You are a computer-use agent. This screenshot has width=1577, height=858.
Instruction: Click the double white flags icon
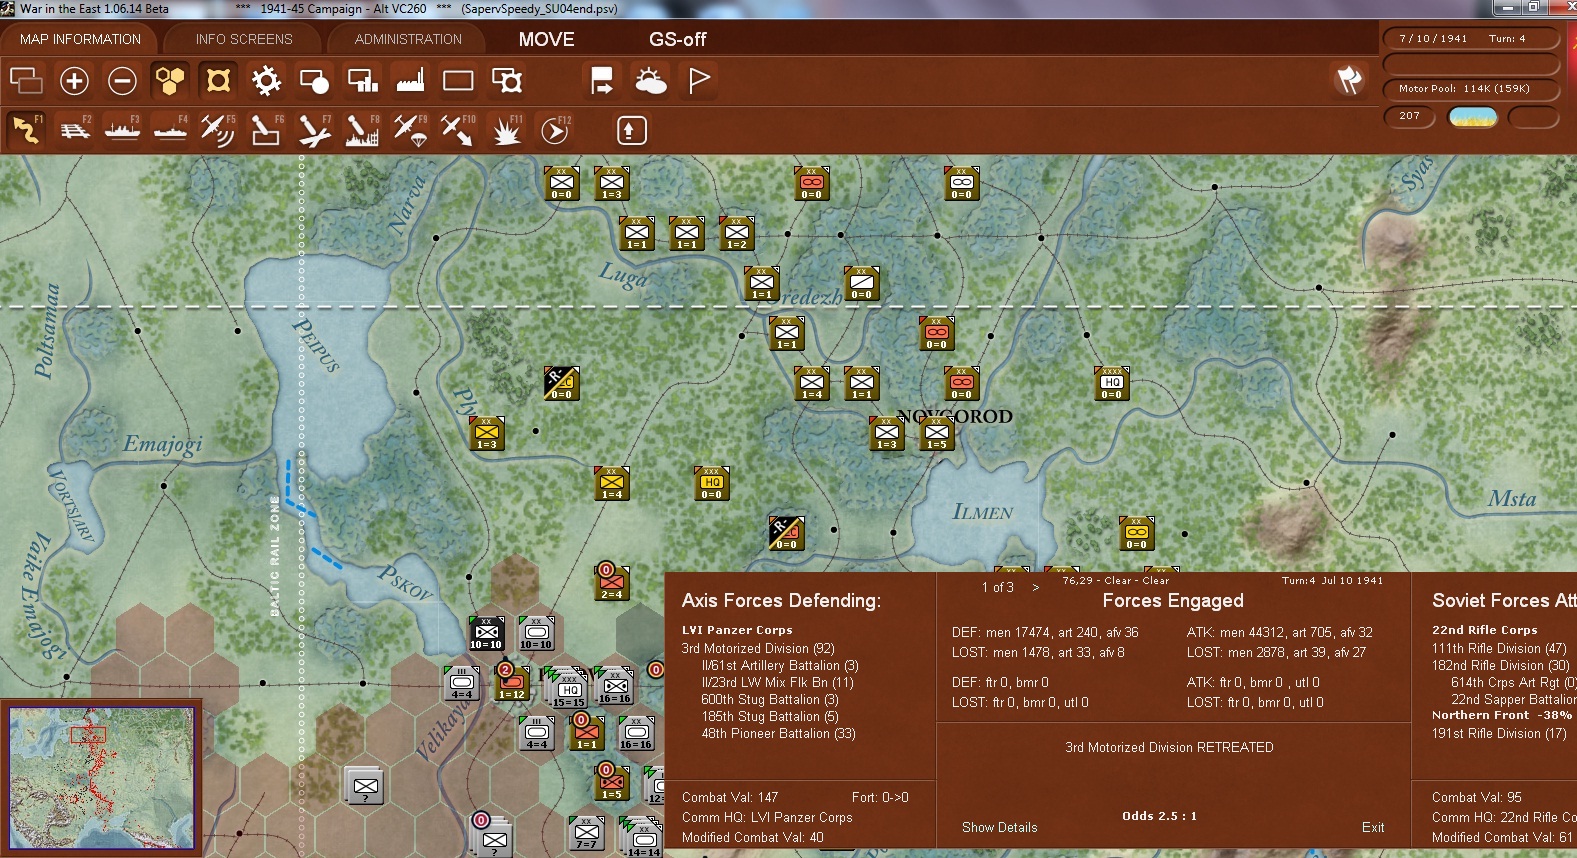coord(1349,80)
